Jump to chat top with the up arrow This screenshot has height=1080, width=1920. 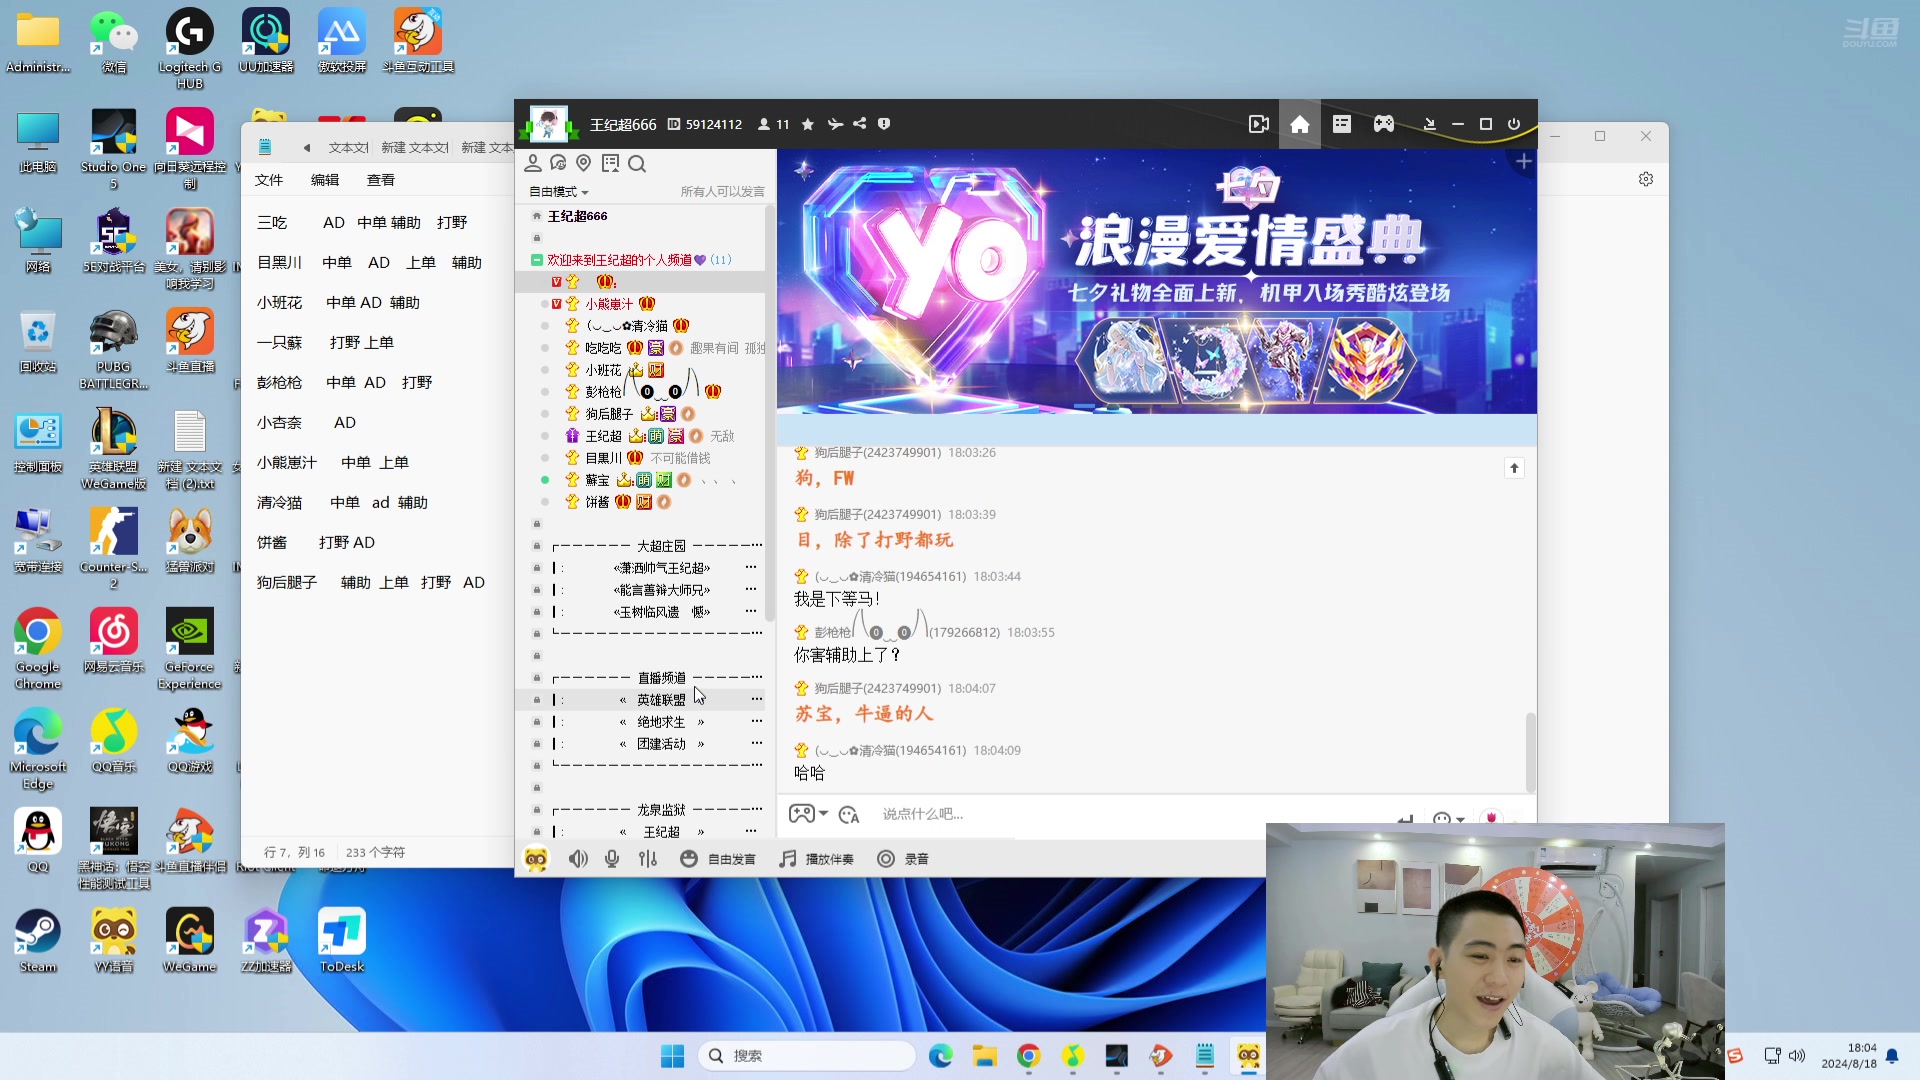pos(1514,468)
